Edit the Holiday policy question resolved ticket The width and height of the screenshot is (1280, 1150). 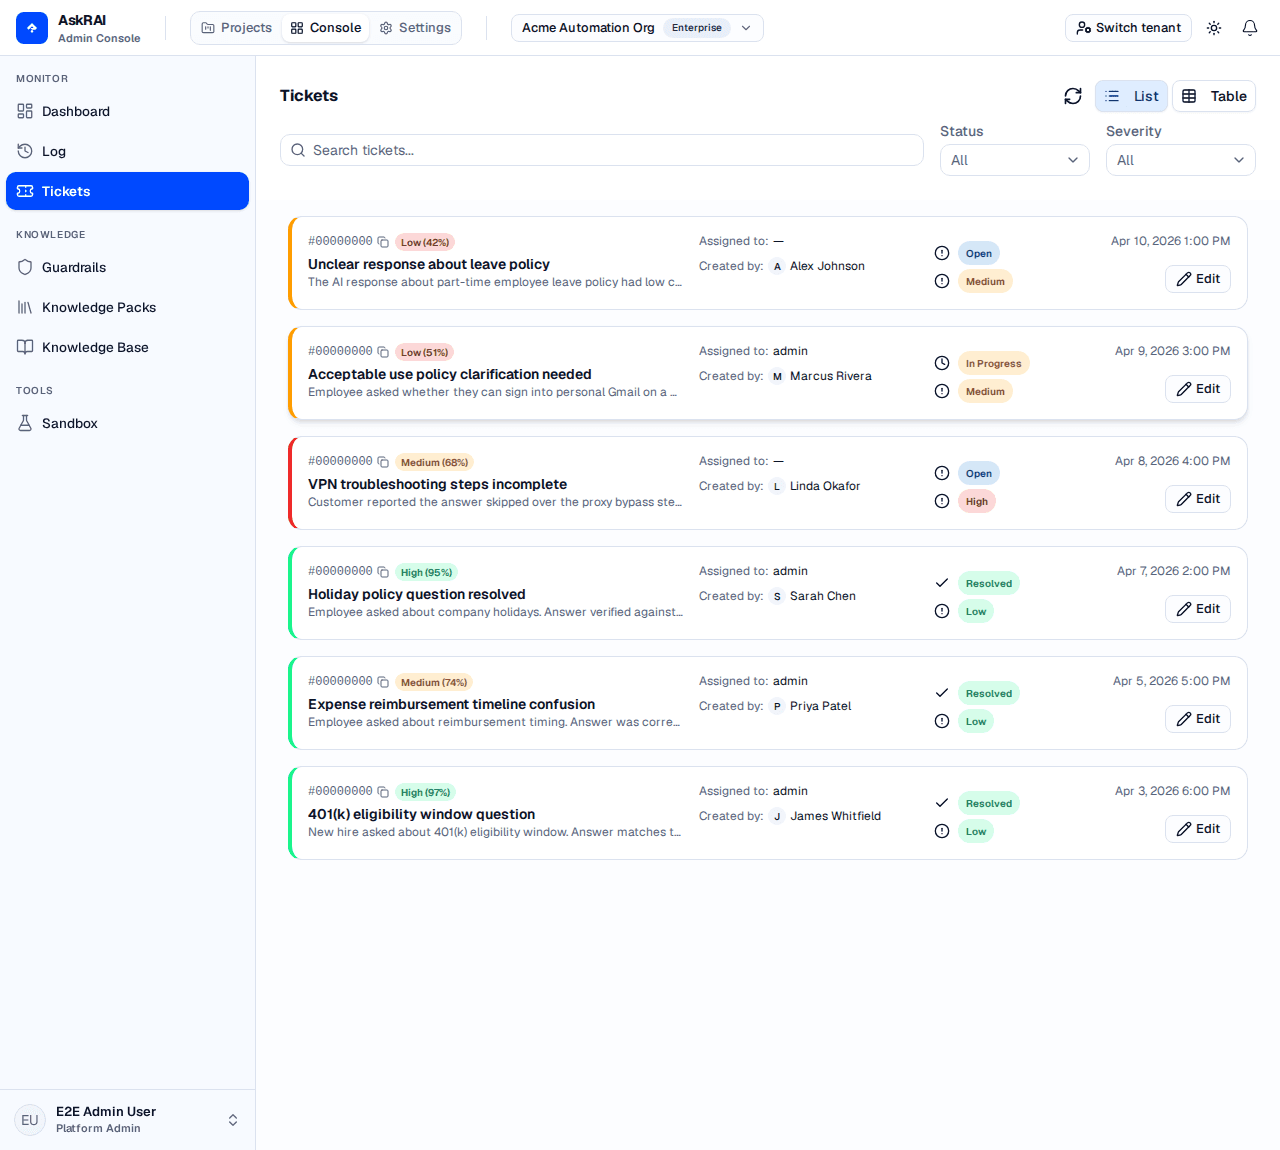1198,609
